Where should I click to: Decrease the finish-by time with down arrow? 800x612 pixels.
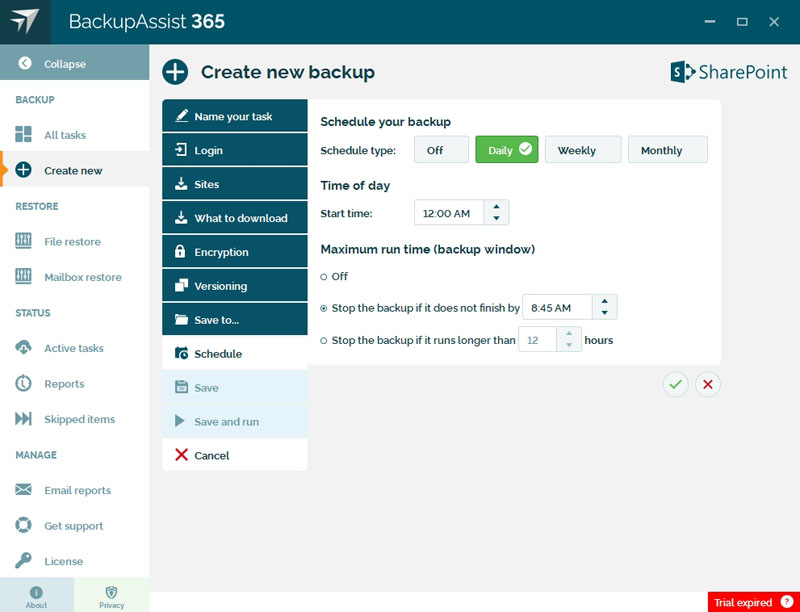(605, 313)
